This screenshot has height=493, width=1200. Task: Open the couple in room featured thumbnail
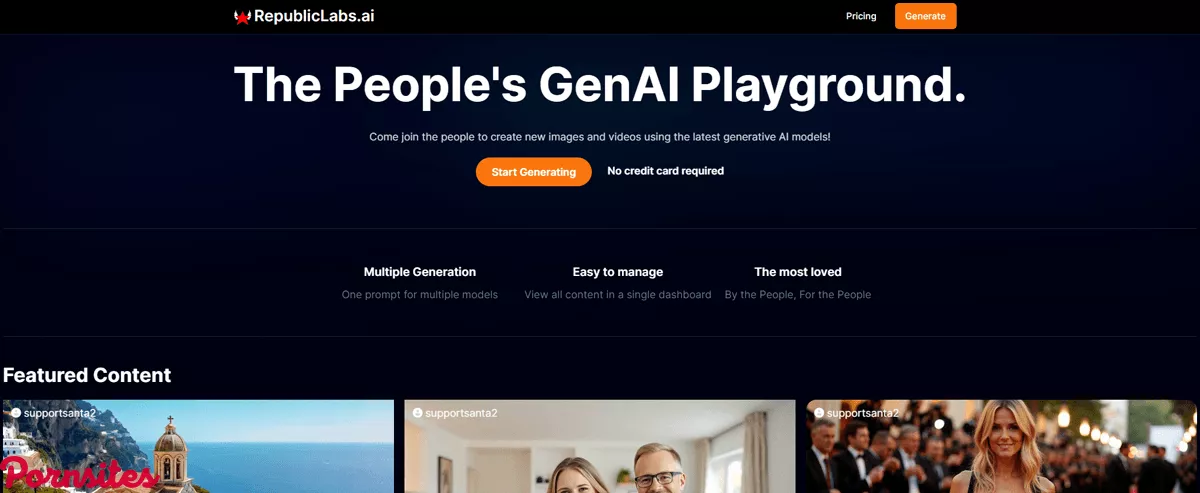[600, 447]
